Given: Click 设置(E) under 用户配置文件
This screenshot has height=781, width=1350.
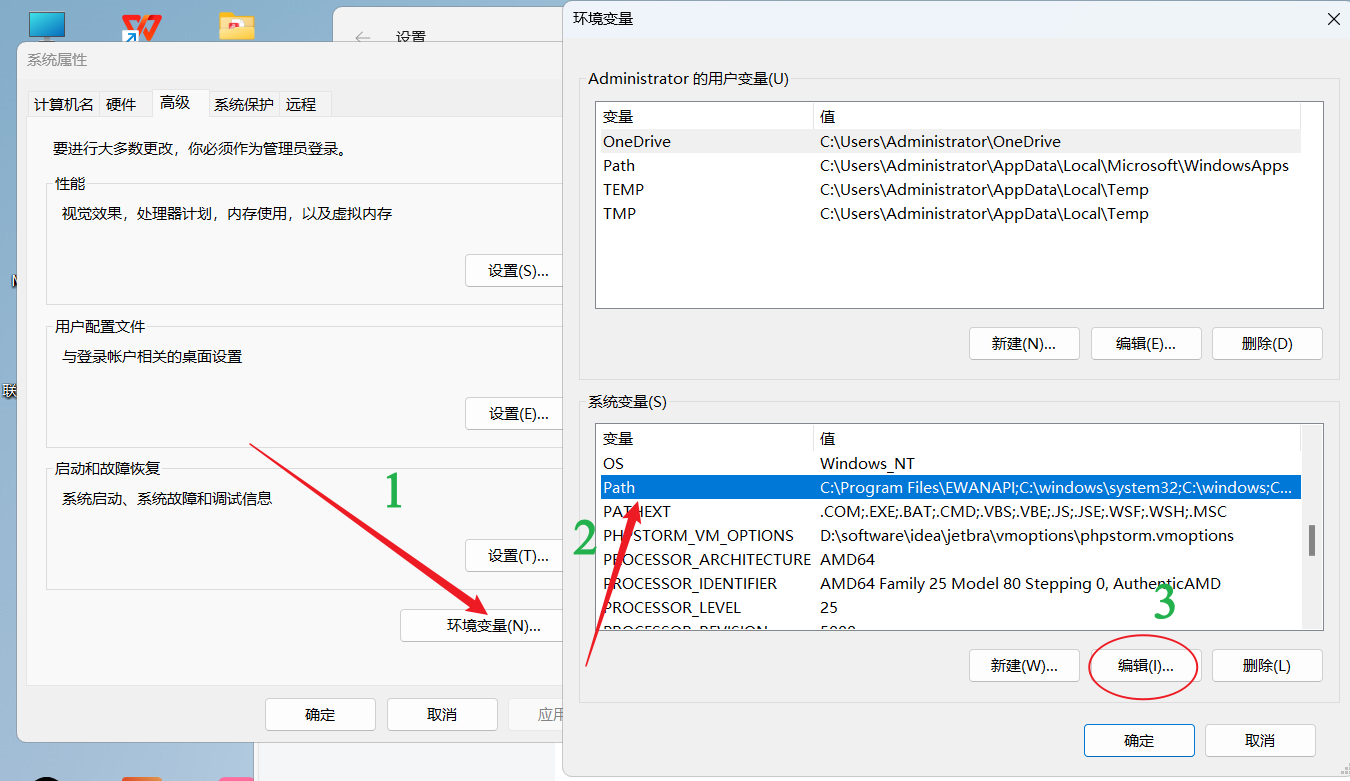Looking at the screenshot, I should [x=516, y=413].
